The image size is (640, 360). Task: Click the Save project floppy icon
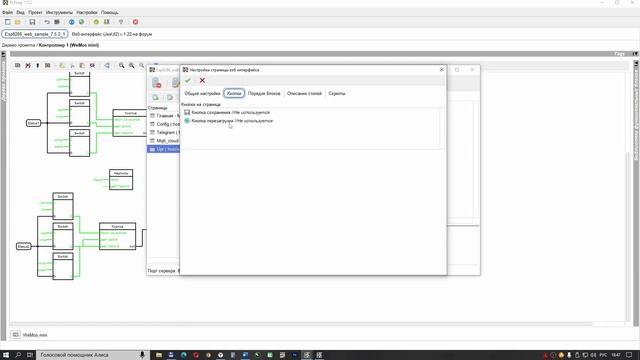click(x=32, y=22)
